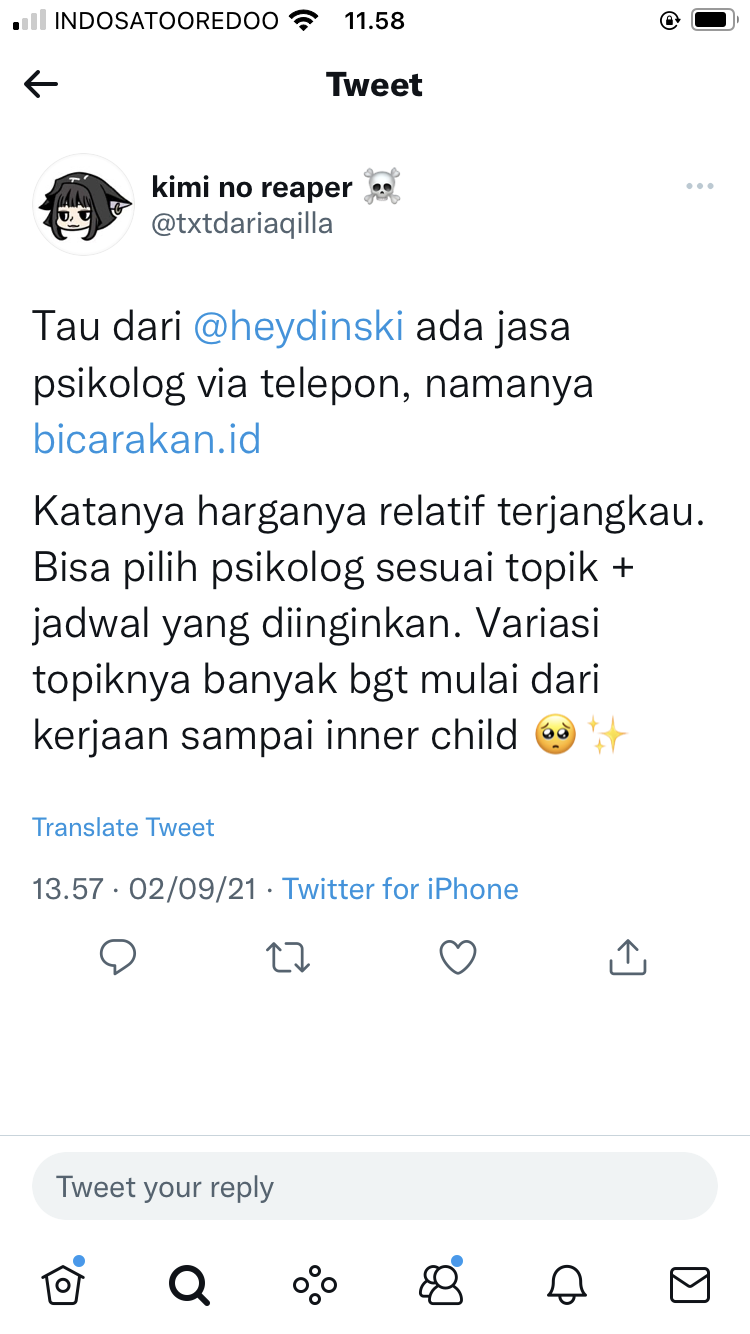Open the @heydinski mention link

(298, 327)
